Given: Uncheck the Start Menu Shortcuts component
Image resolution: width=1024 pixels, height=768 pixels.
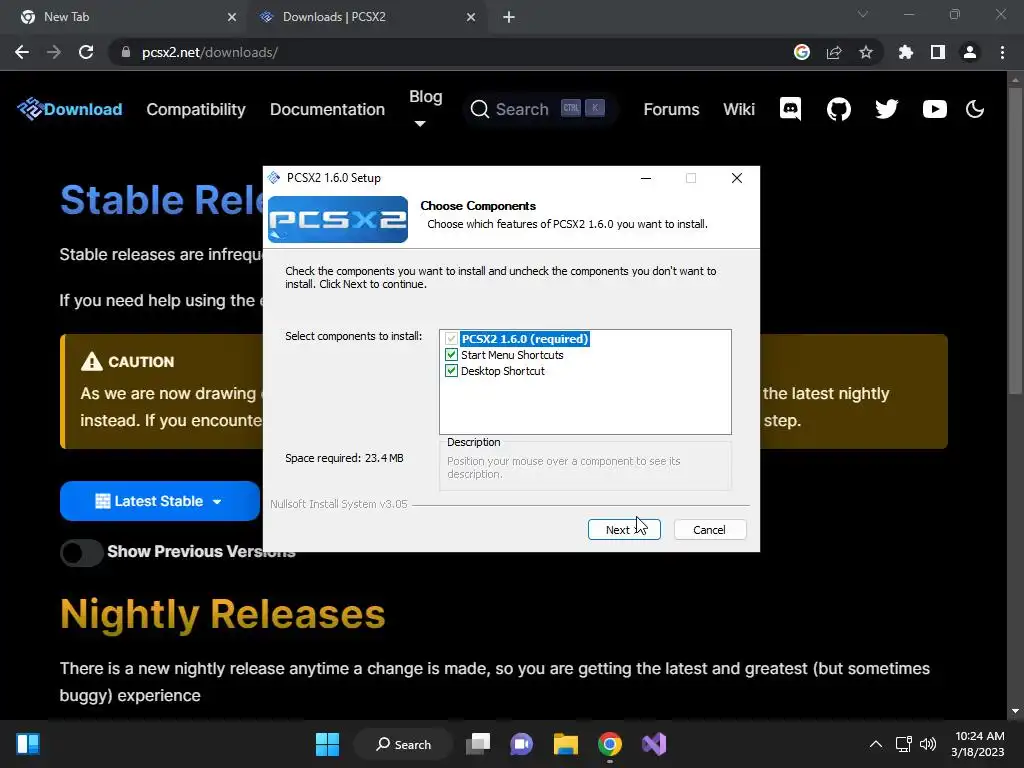Looking at the screenshot, I should pos(451,355).
